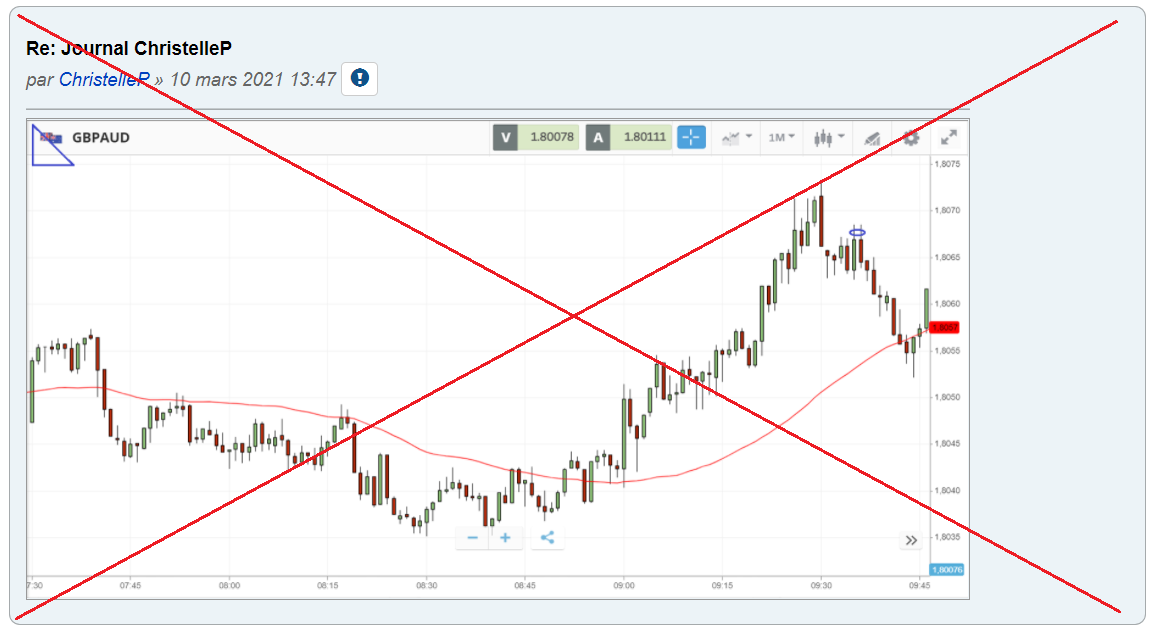Open the candlestick chart type dropdown
The width and height of the screenshot is (1157, 630).
tap(829, 138)
